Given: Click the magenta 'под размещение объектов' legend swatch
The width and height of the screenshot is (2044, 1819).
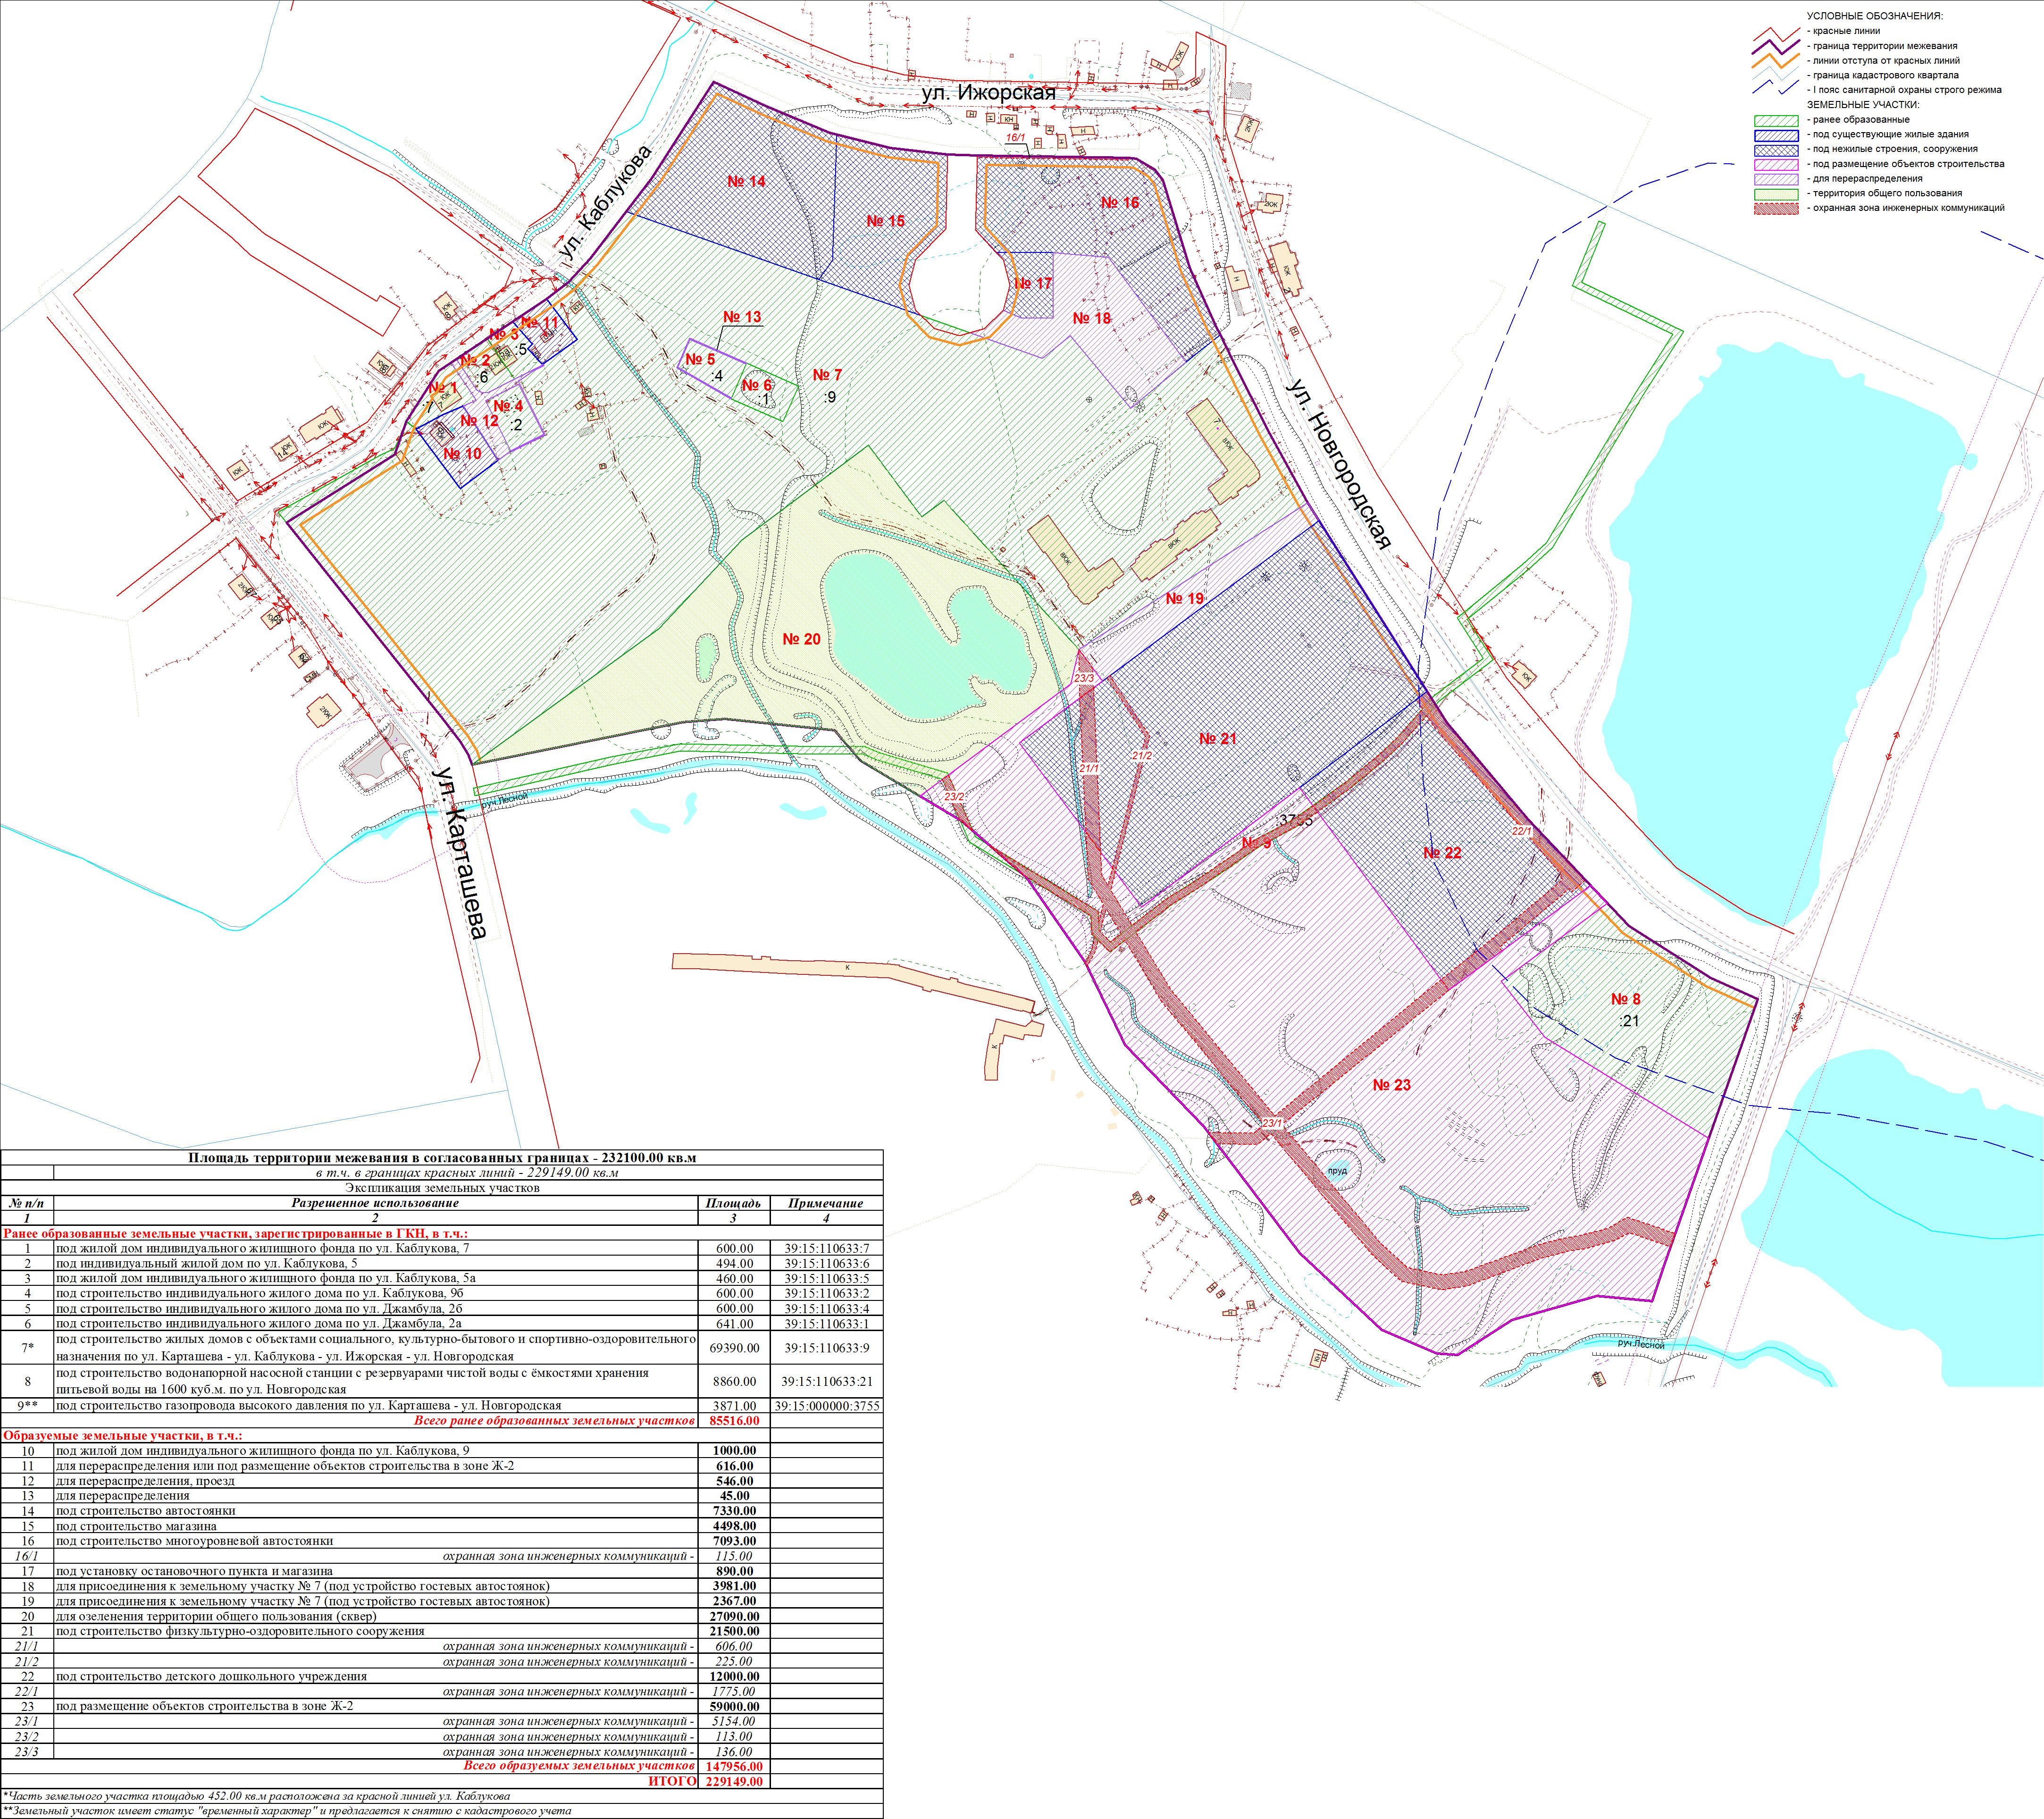Looking at the screenshot, I should coord(1776,165).
